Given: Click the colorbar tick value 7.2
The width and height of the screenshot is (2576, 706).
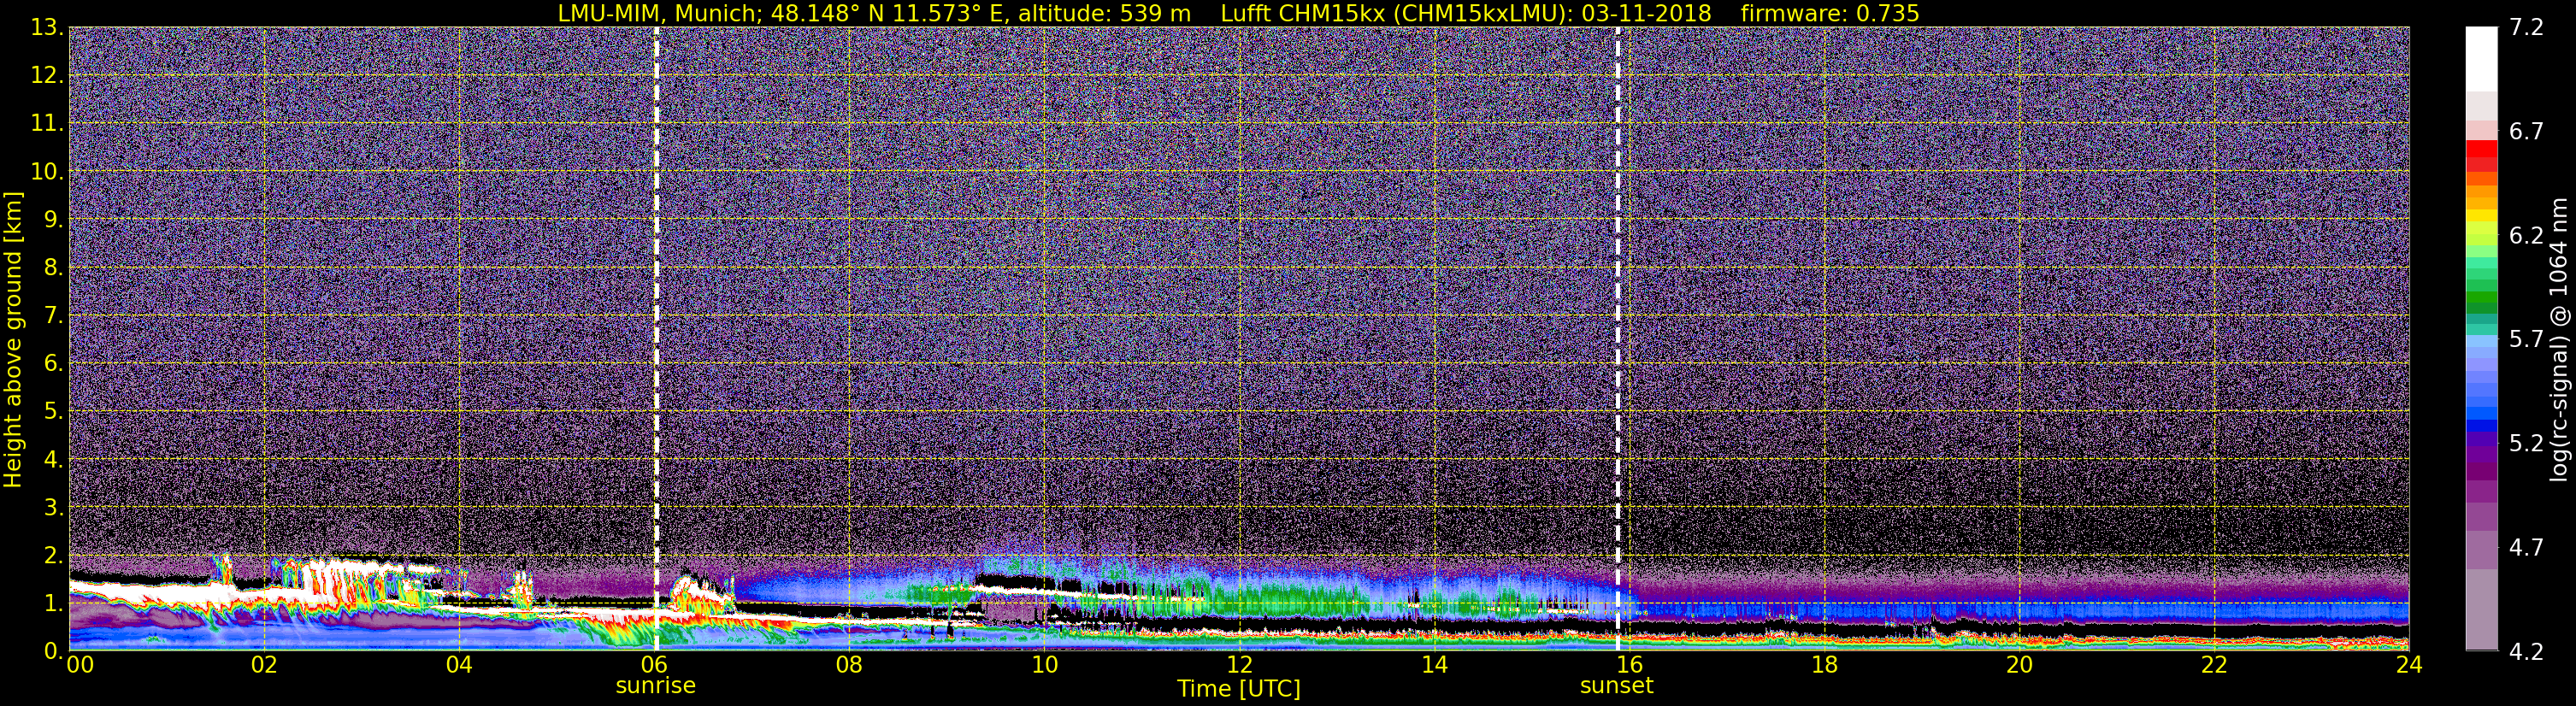Looking at the screenshot, I should point(2526,28).
